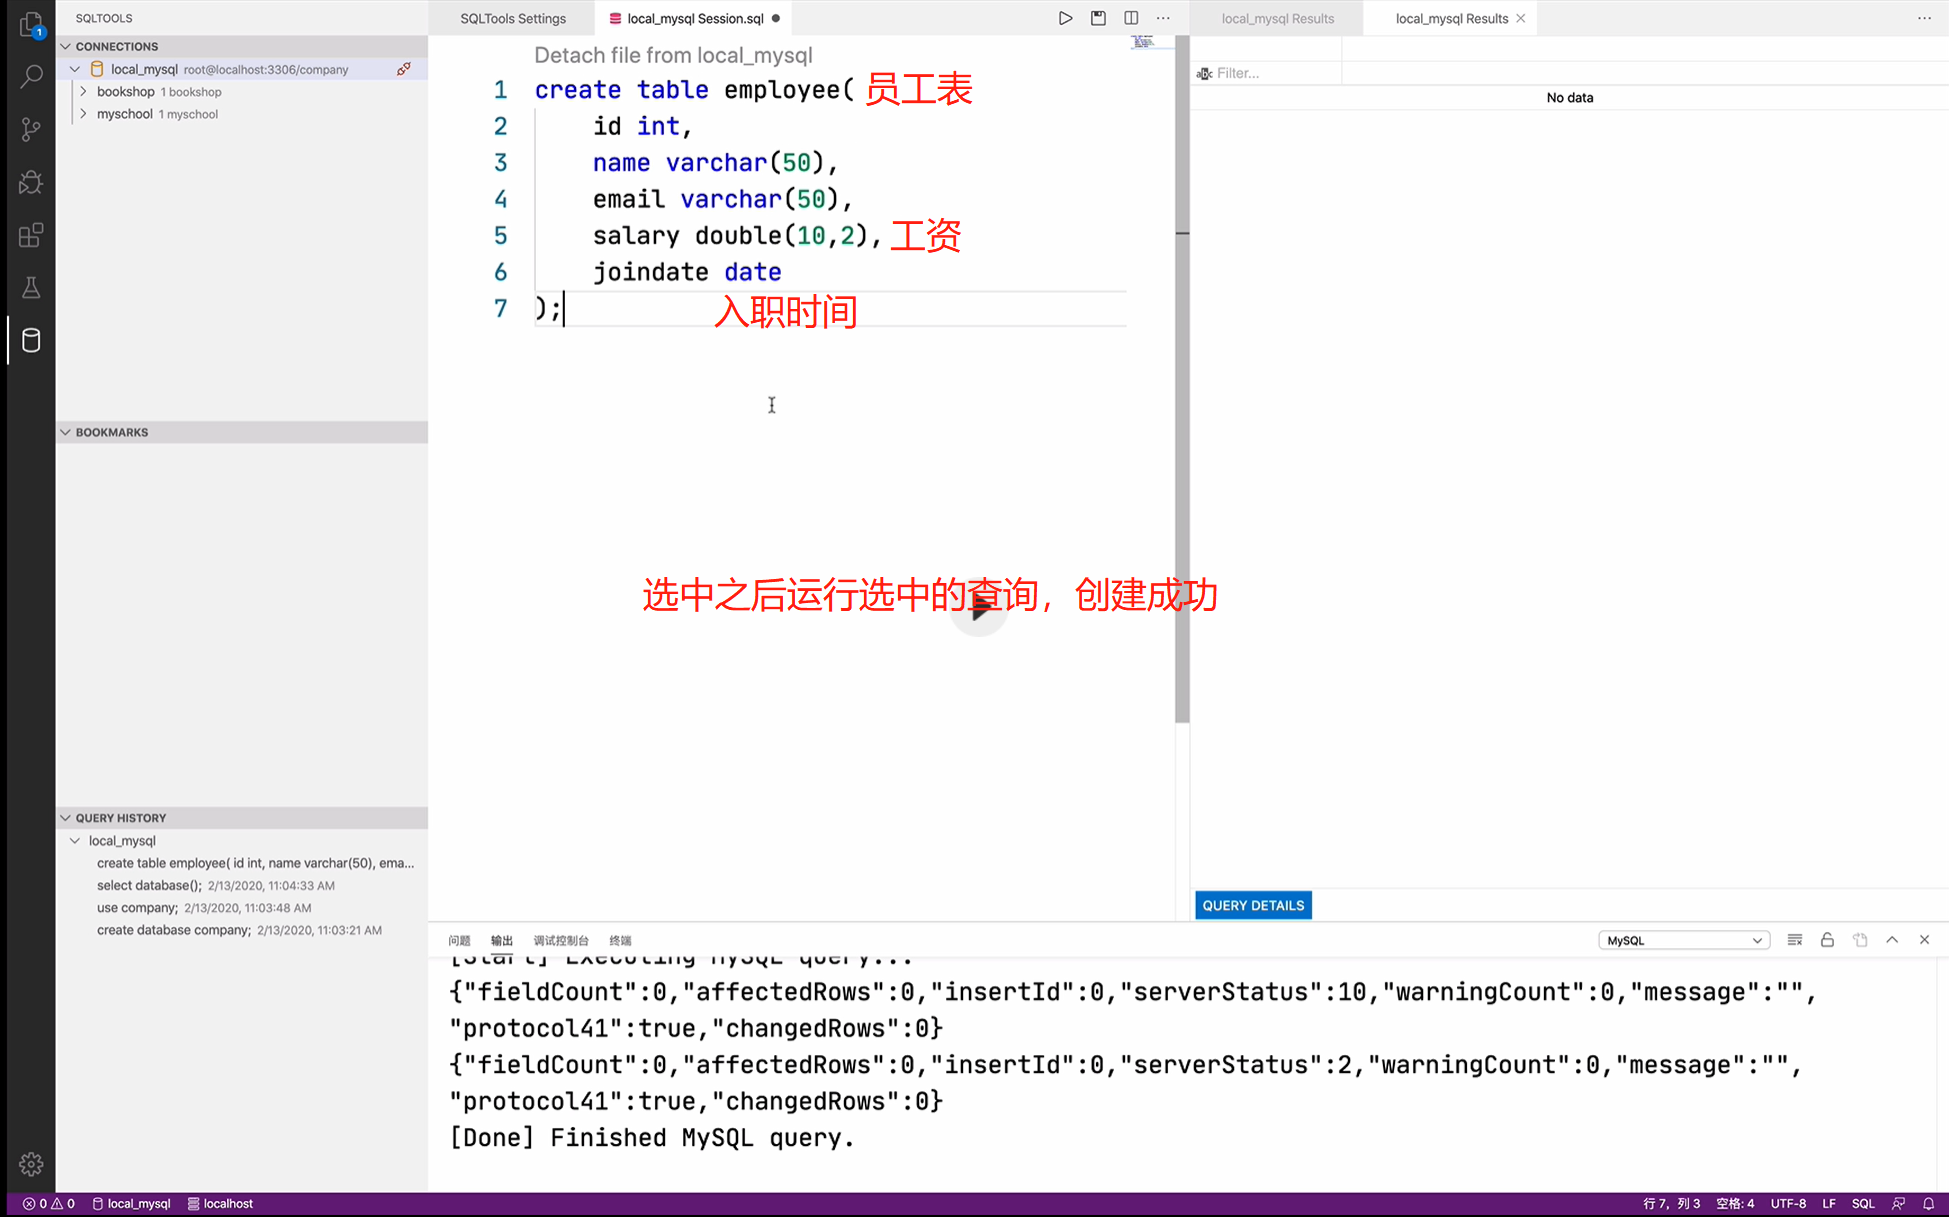Switch to the first local_mysql Results tab
The image size is (1949, 1217).
coord(1277,18)
